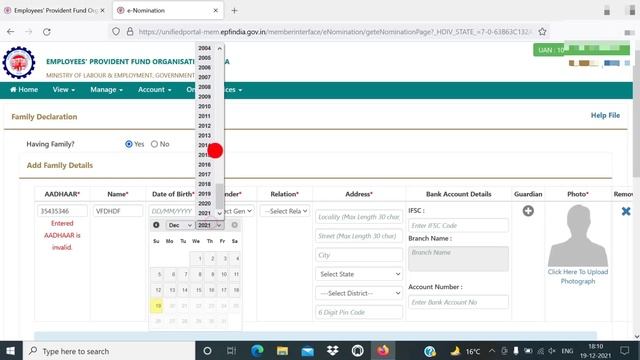Click Windows taskbar search box

pyautogui.click(x=109, y=351)
